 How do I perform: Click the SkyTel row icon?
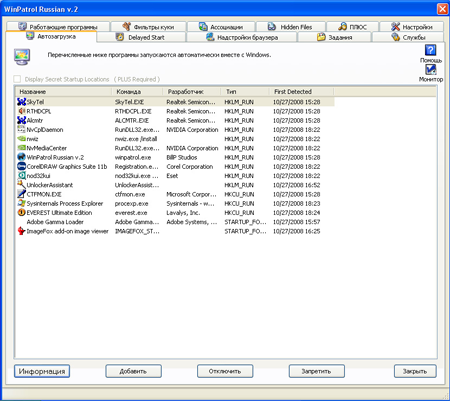(21, 102)
